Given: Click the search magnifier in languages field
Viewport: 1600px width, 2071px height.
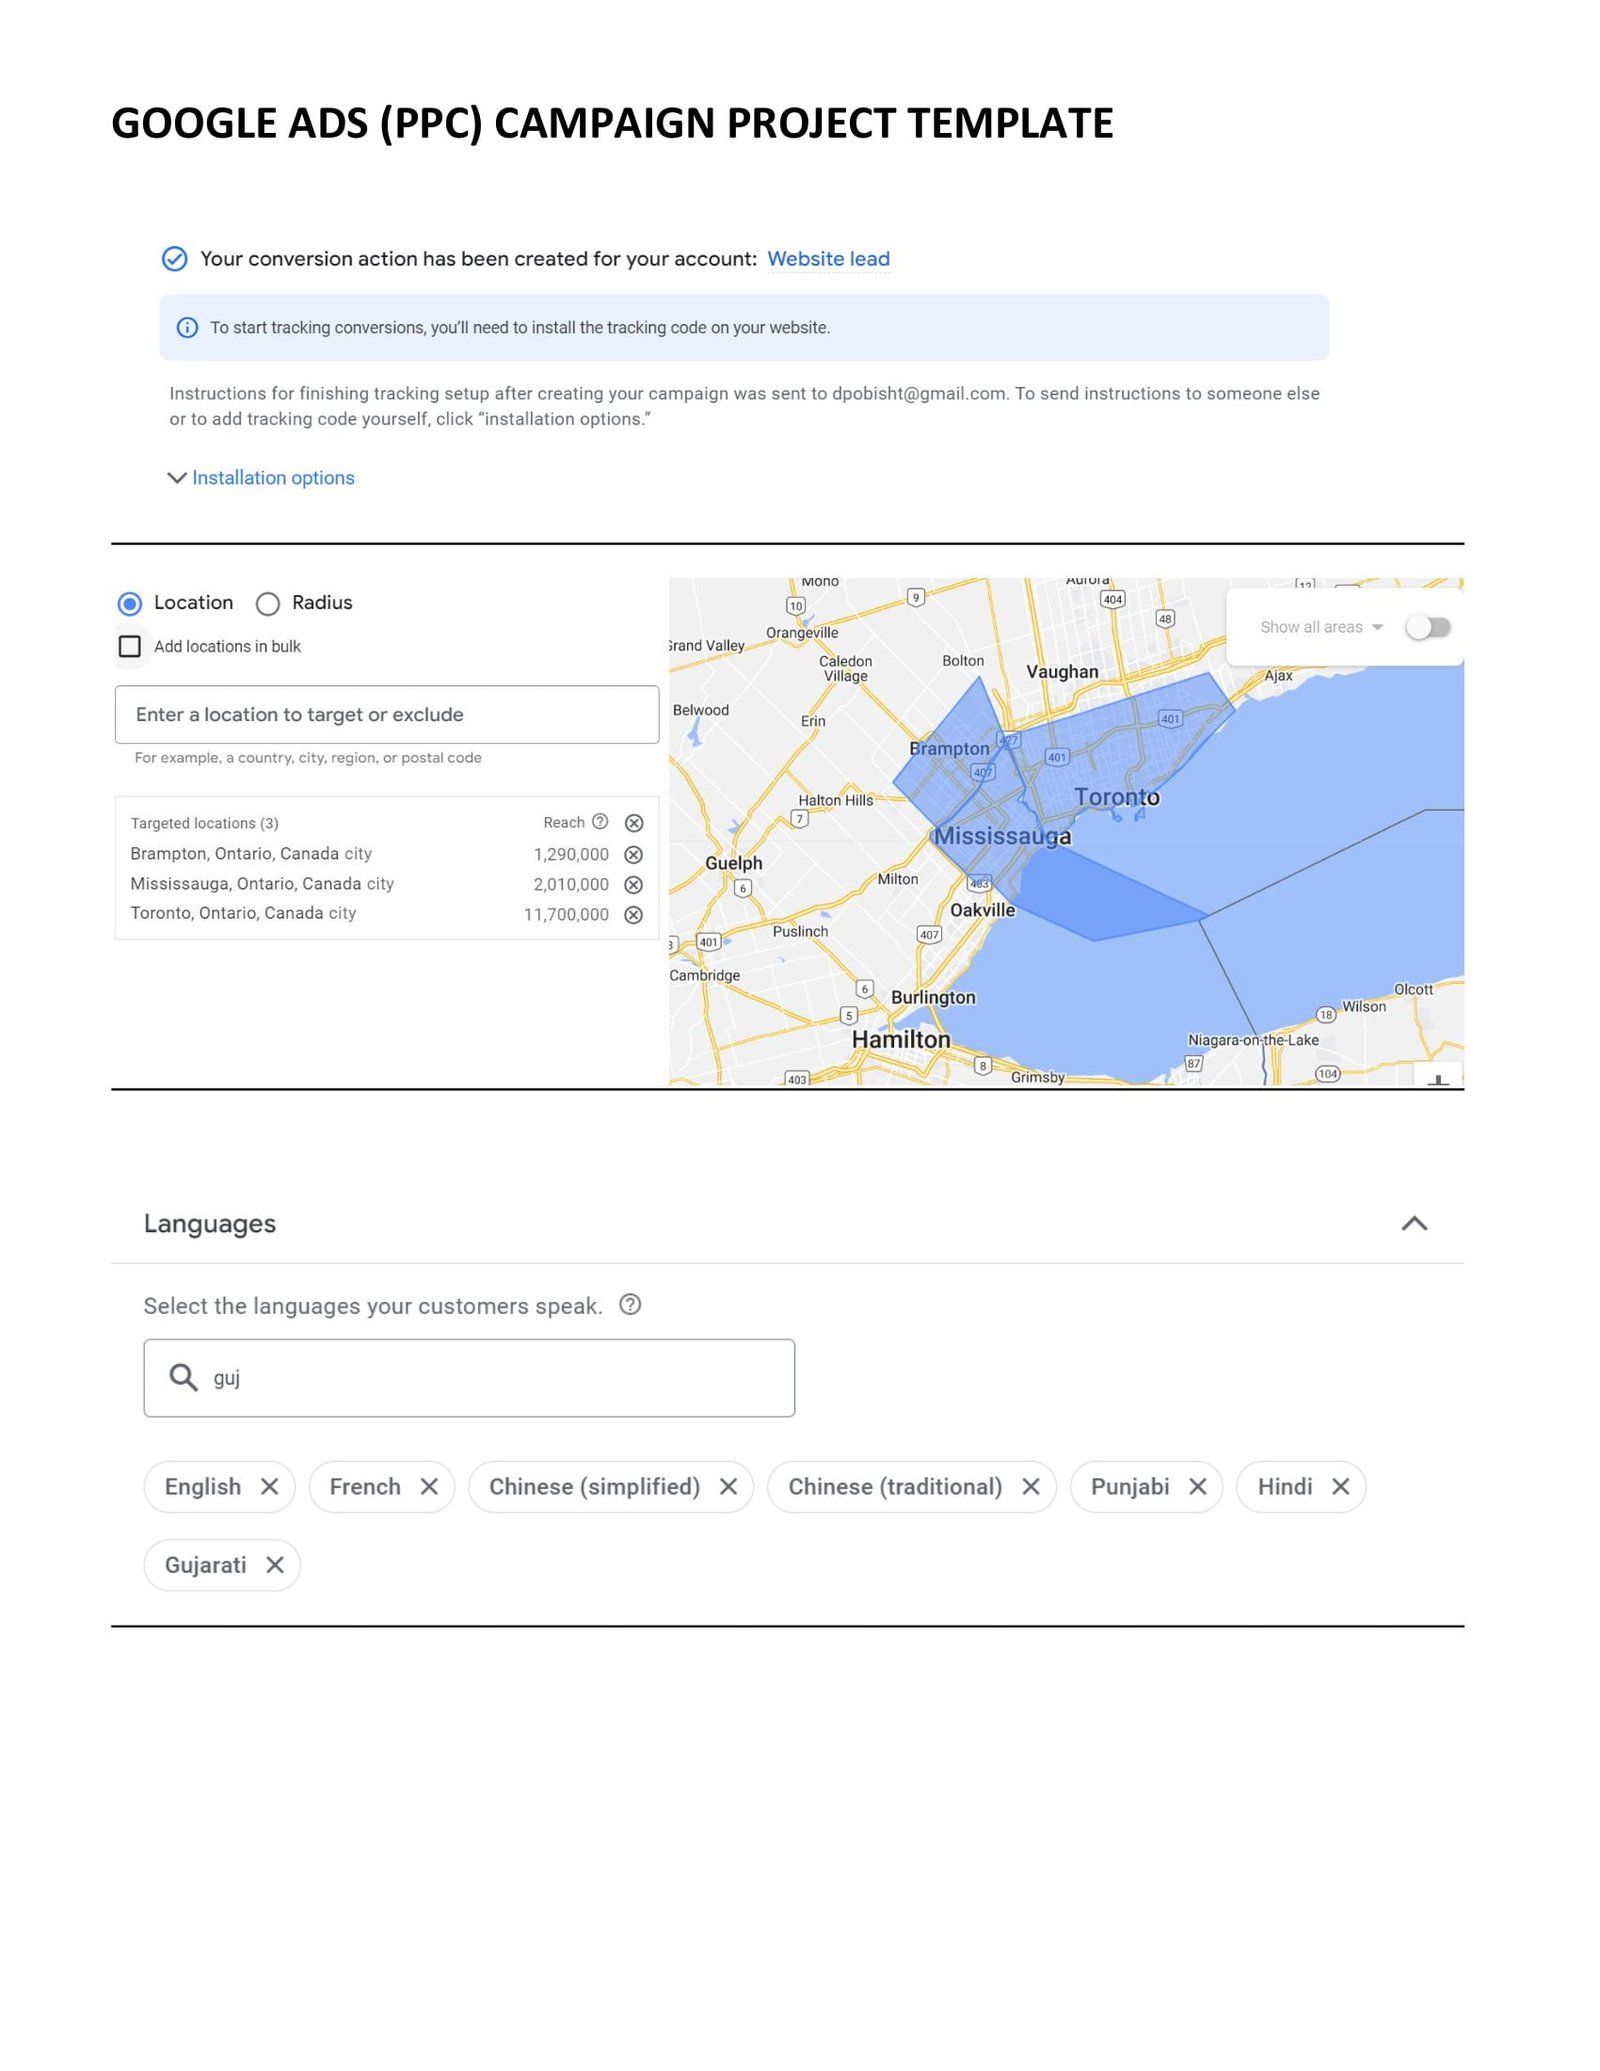Looking at the screenshot, I should [184, 1376].
